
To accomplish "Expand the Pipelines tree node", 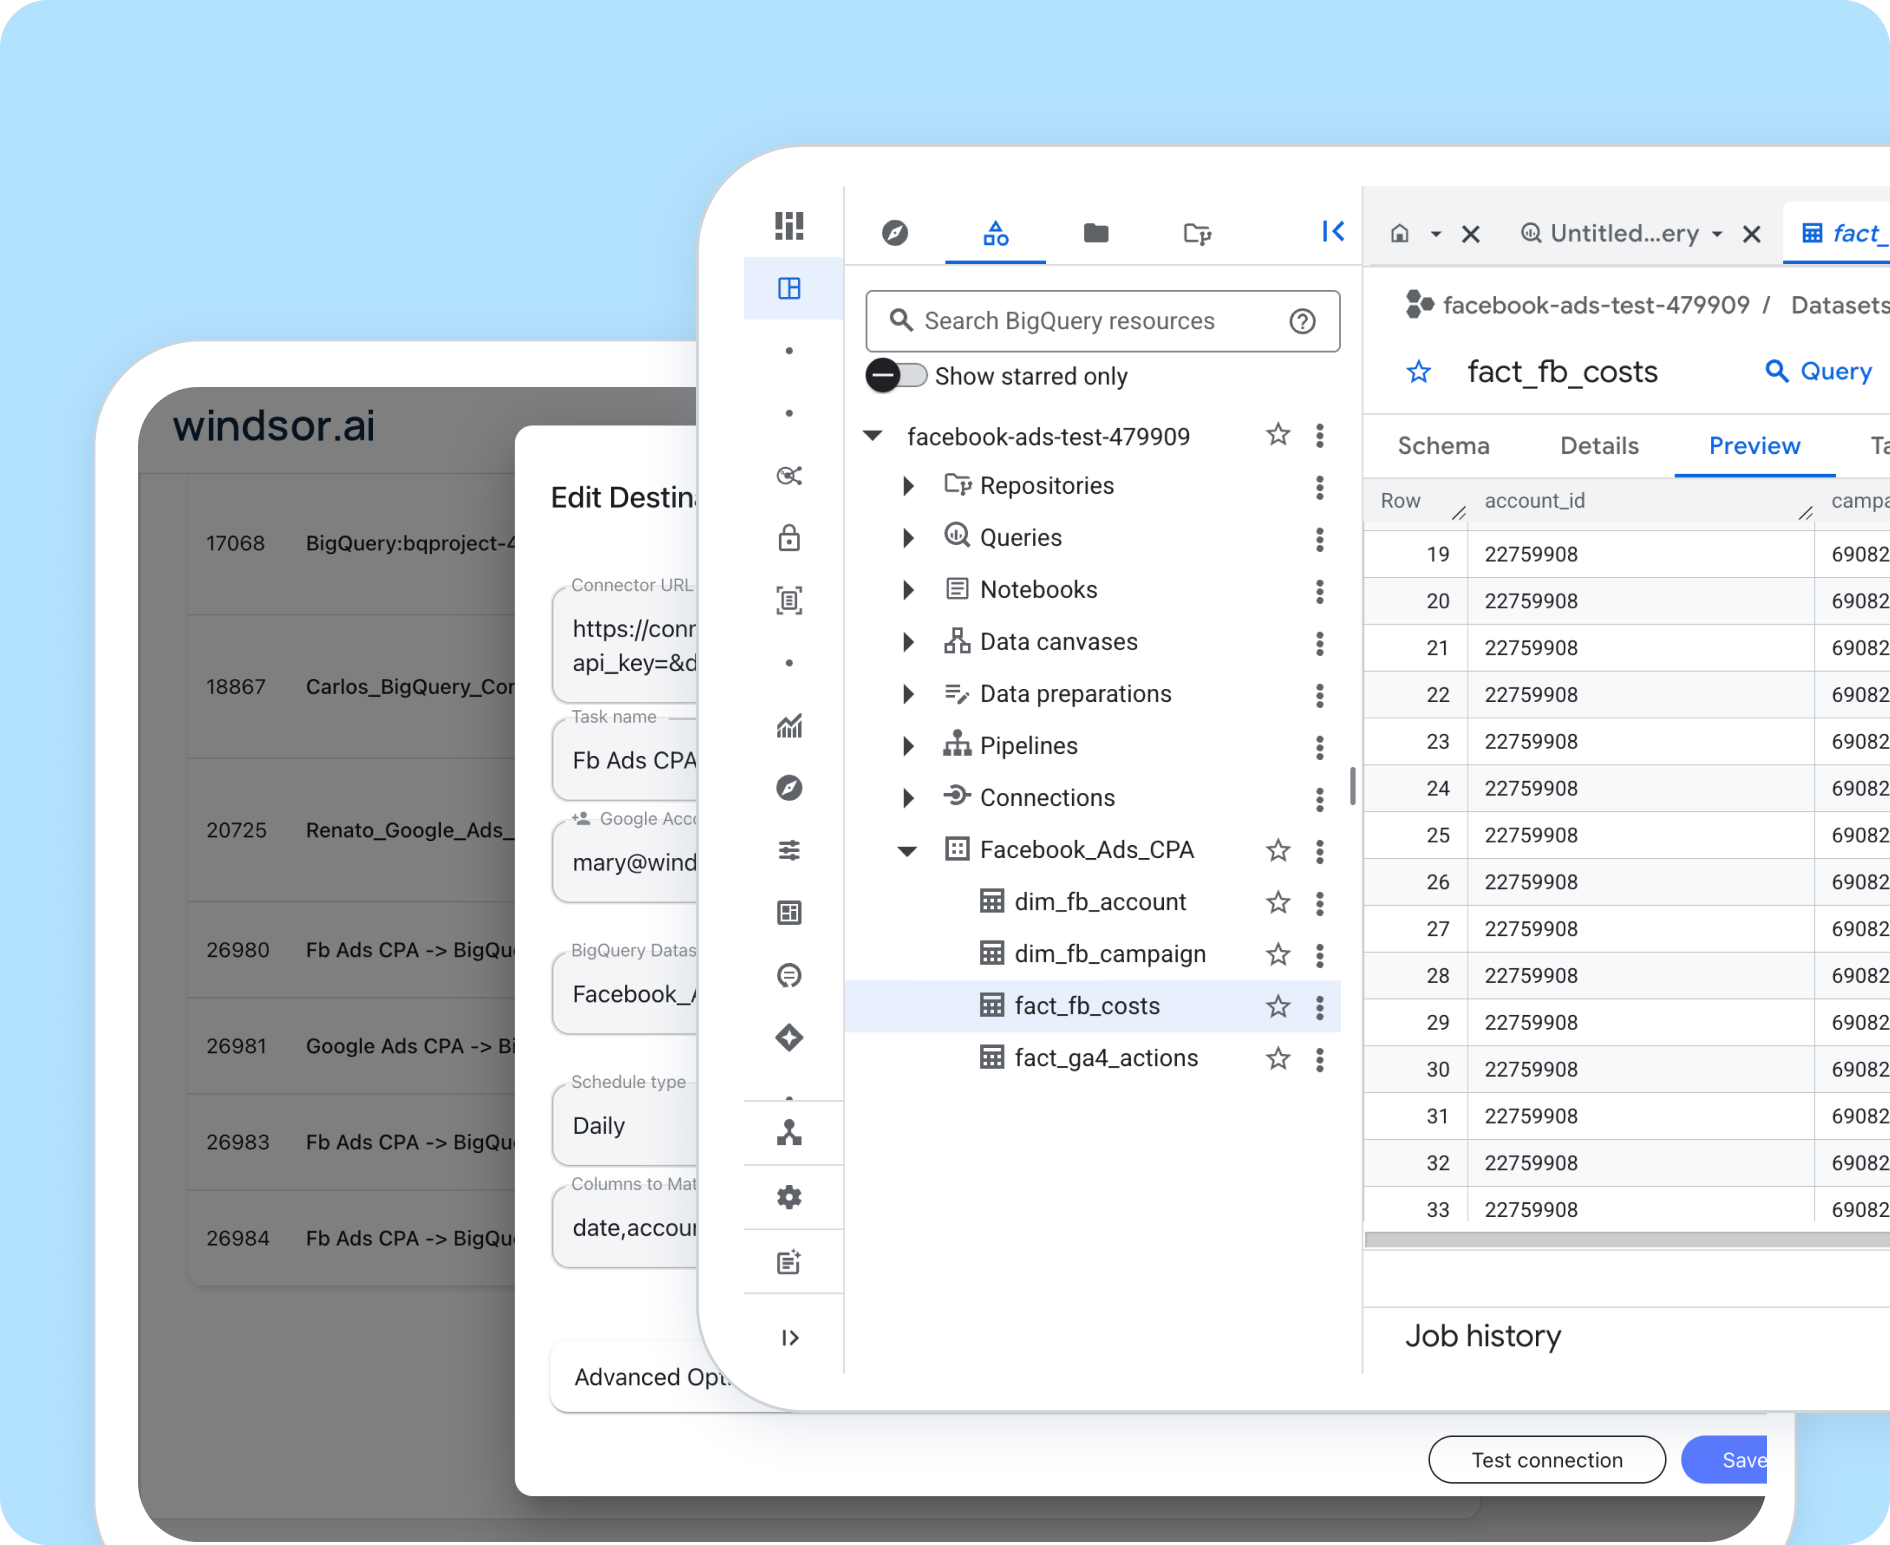I will pyautogui.click(x=908, y=746).
